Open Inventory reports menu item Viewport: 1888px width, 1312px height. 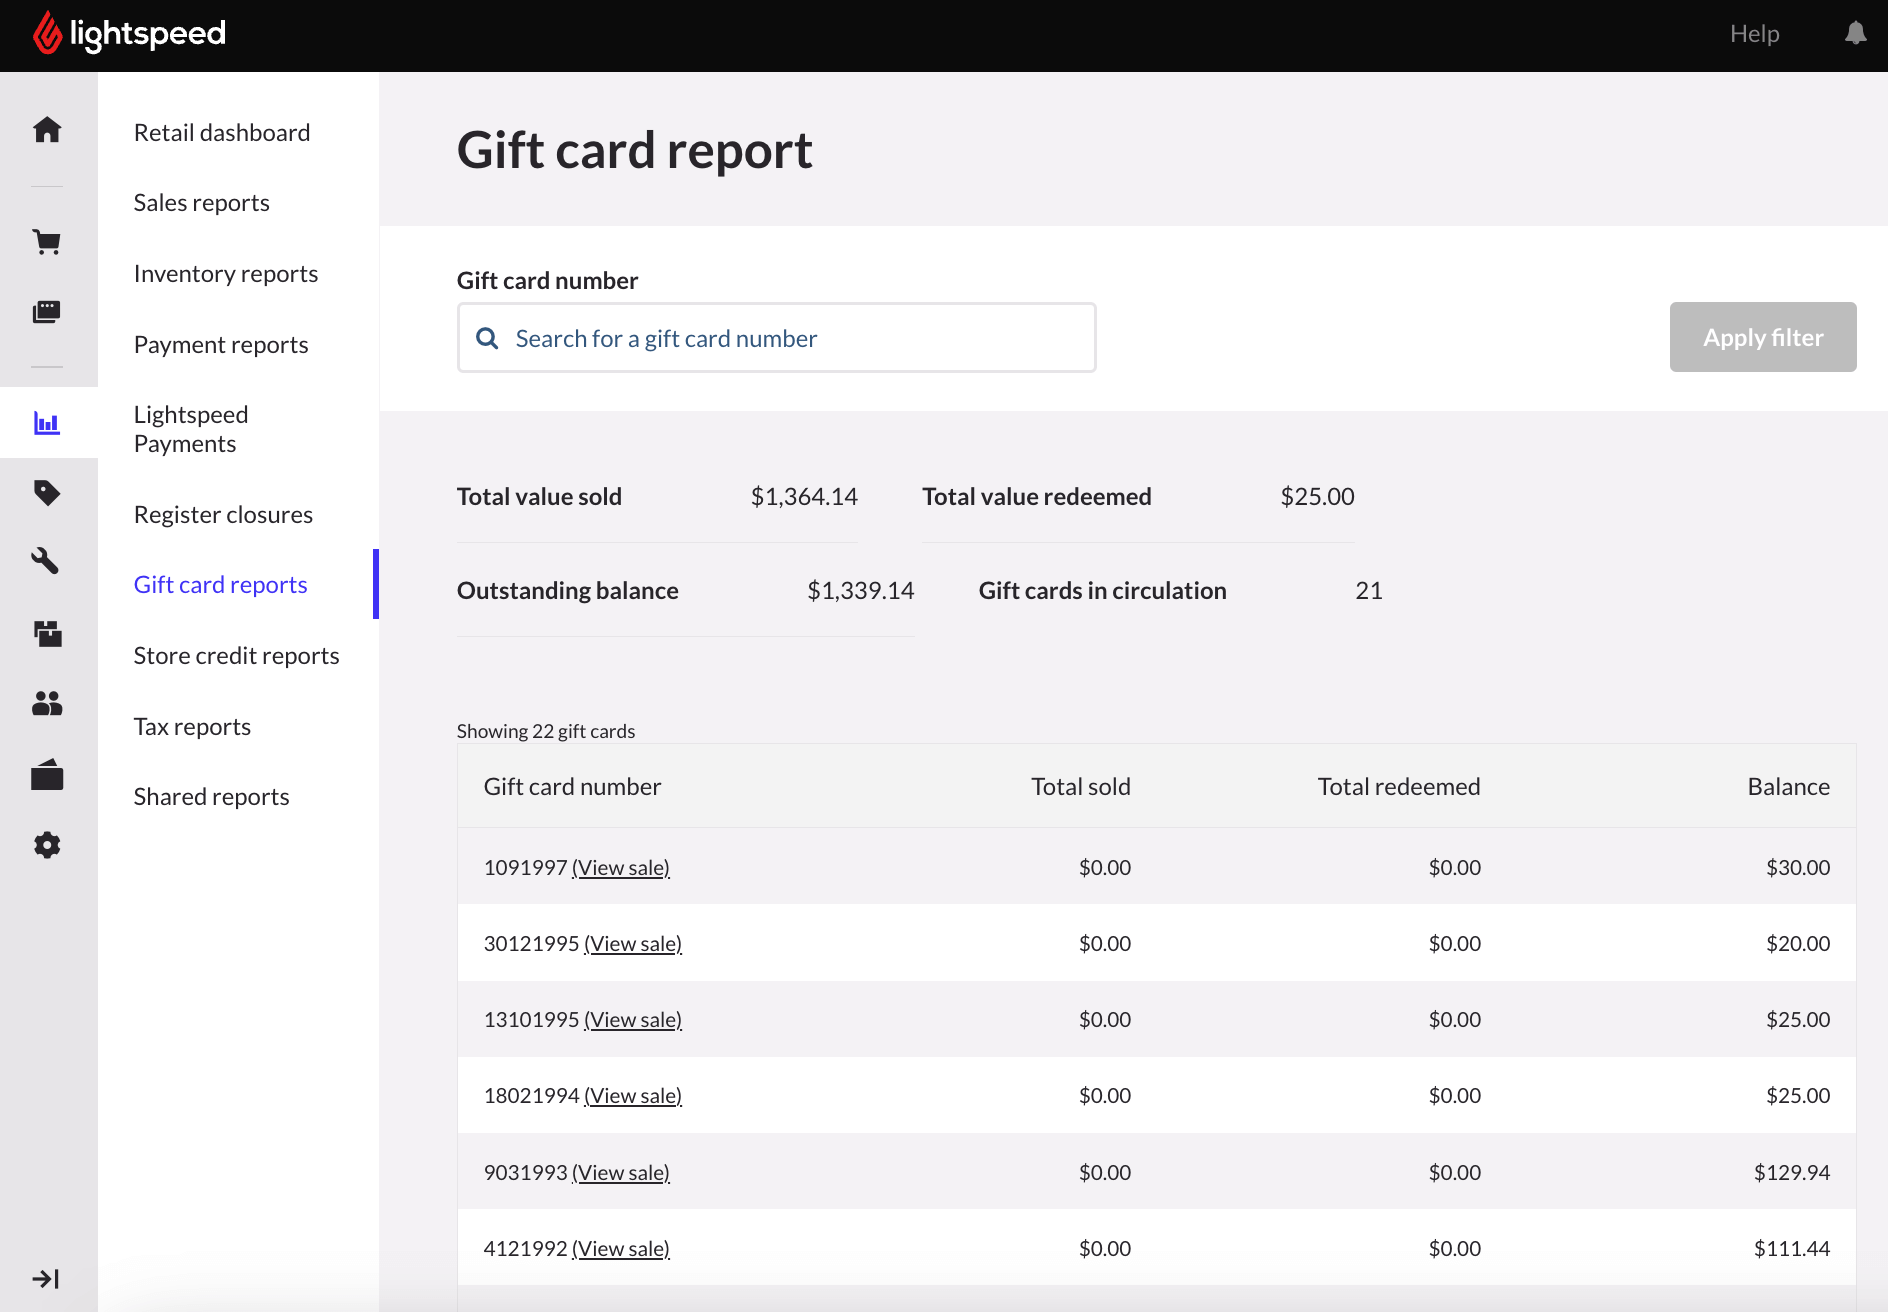(x=225, y=274)
